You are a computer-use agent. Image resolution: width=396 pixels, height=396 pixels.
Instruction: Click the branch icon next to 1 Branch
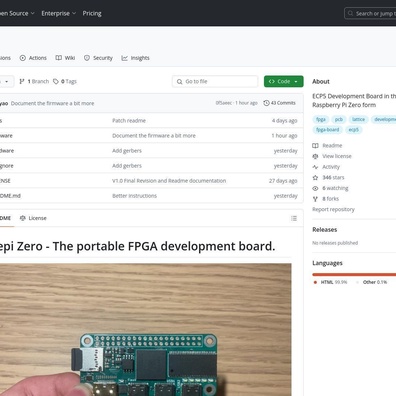pos(22,81)
